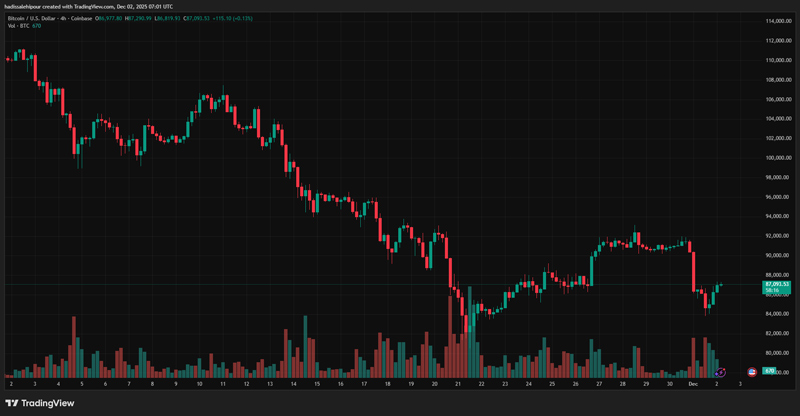Click the TradingView wordmark text

coord(49,403)
